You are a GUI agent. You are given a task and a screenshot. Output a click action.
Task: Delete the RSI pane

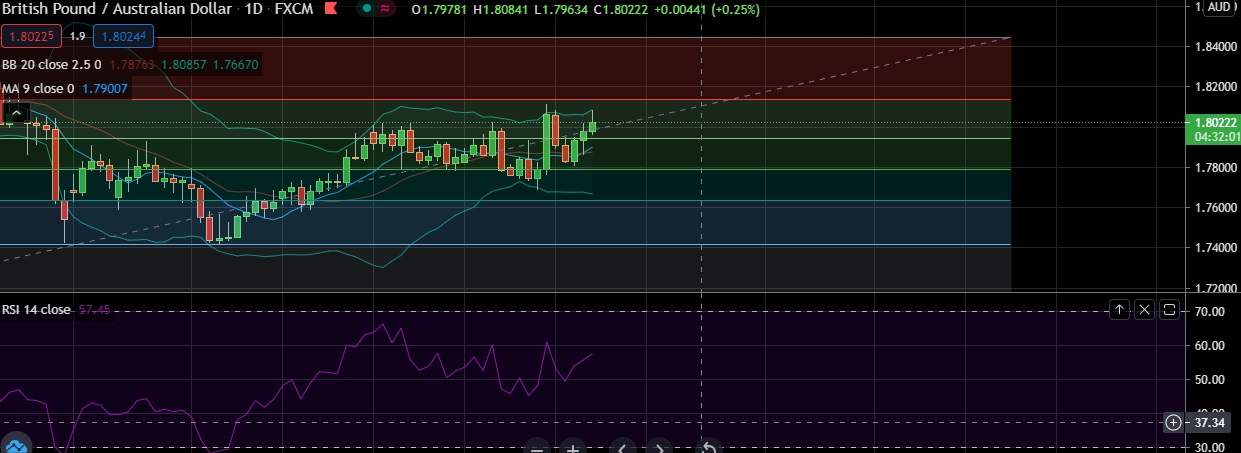[1145, 310]
